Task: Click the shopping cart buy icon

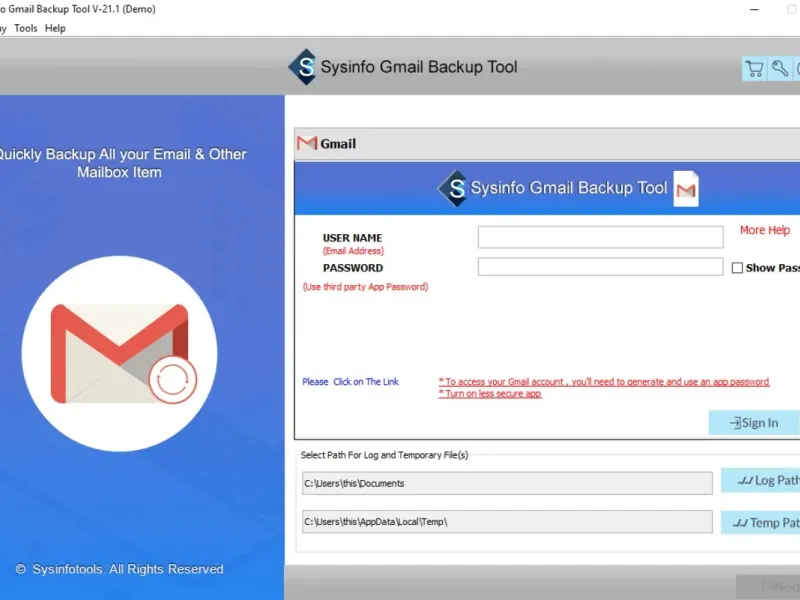Action: pos(754,69)
